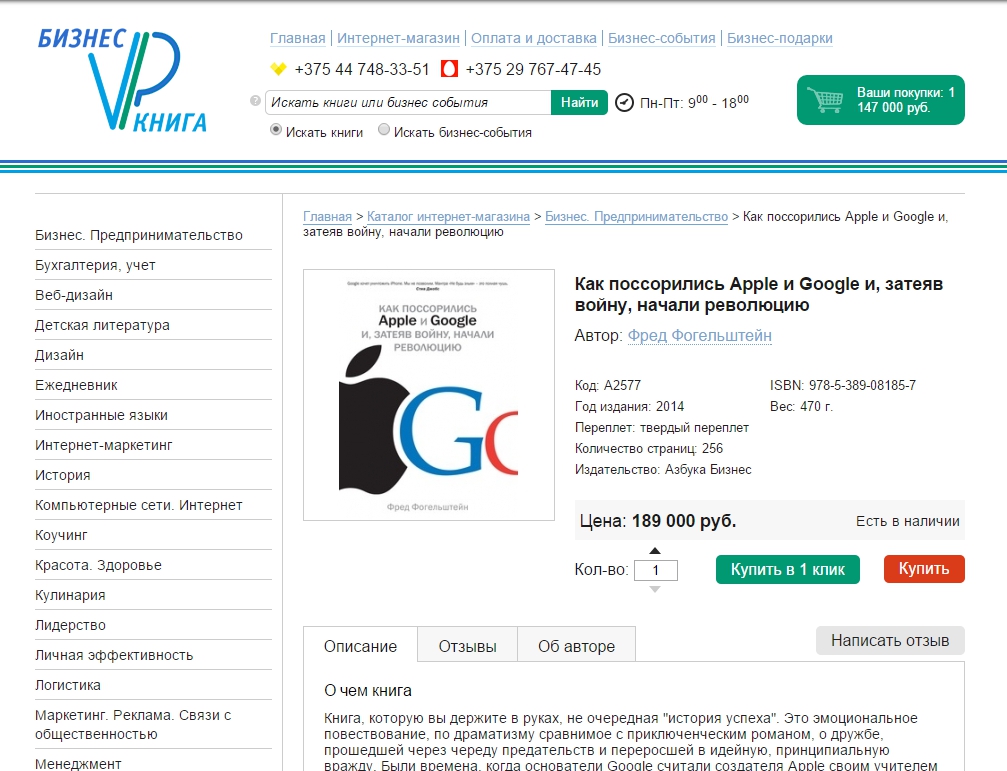Open the Бизнес-подарки menu item

[780, 38]
